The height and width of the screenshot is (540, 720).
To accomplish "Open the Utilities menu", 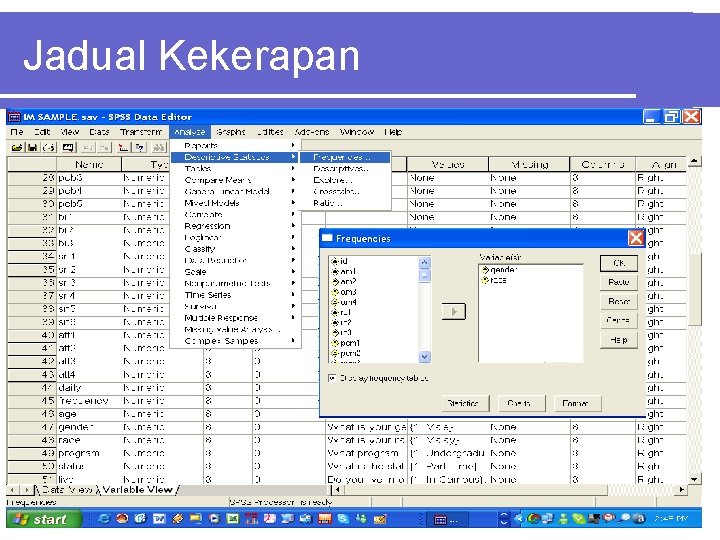I will [x=270, y=132].
